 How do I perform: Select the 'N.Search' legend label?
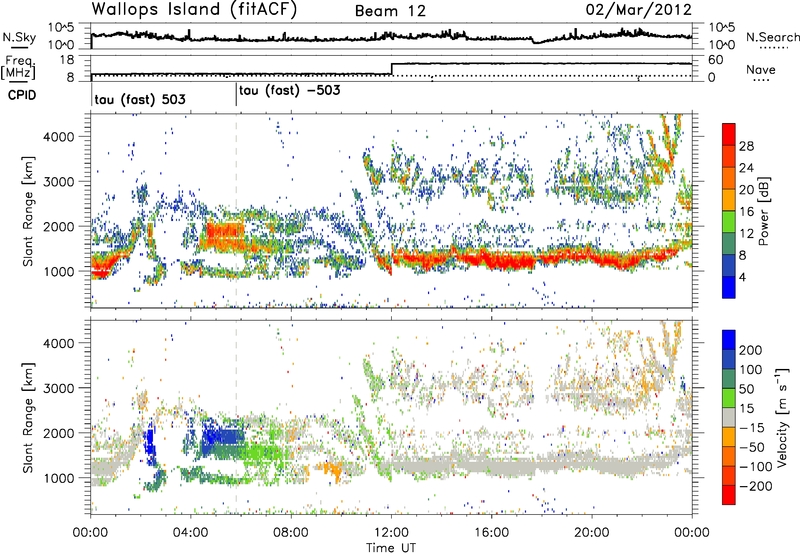coord(772,37)
